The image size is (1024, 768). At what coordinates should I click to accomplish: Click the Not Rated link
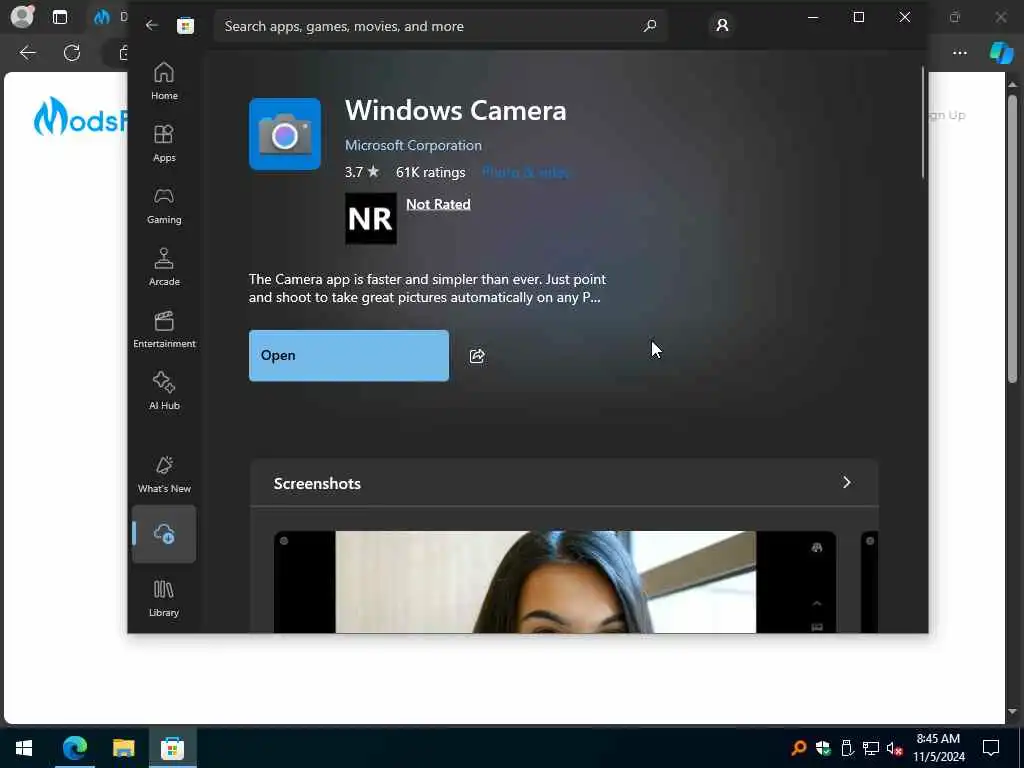[438, 204]
